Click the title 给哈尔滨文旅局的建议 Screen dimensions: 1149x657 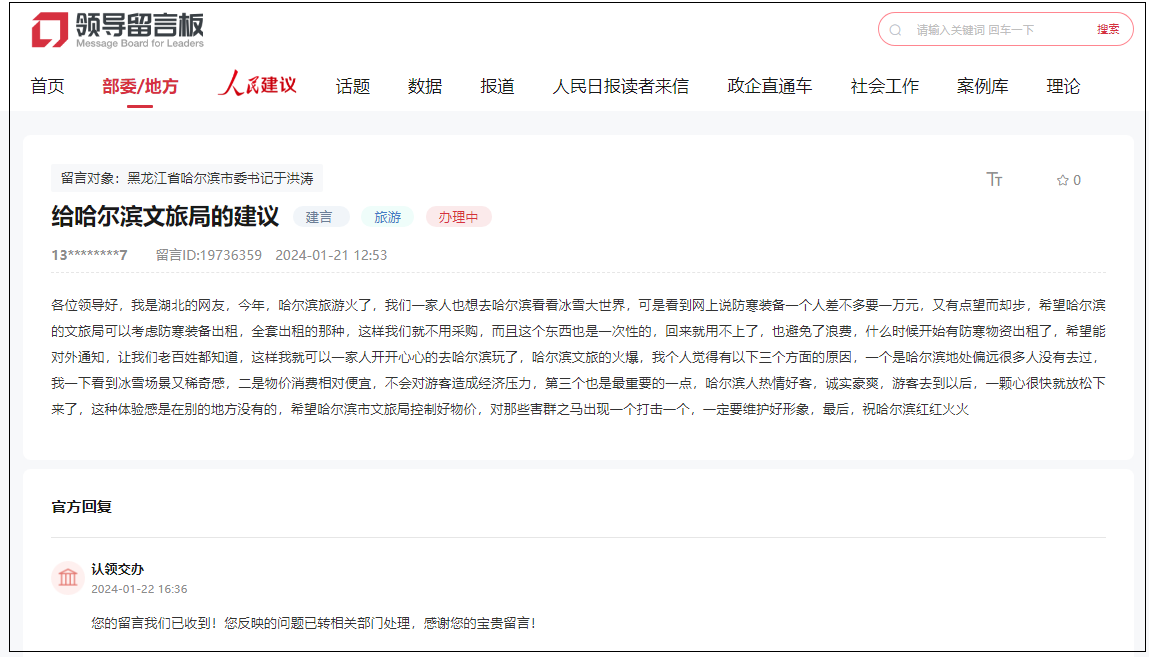166,216
